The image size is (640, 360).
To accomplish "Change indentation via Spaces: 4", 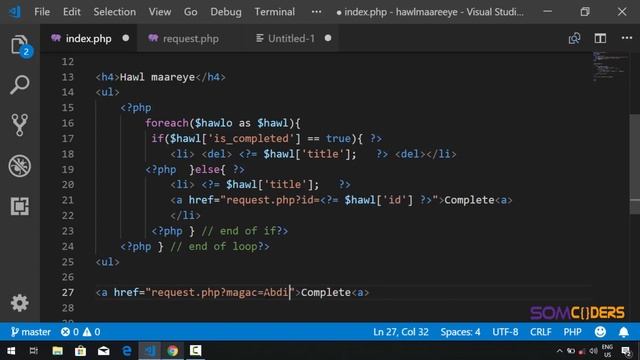I will 460,332.
